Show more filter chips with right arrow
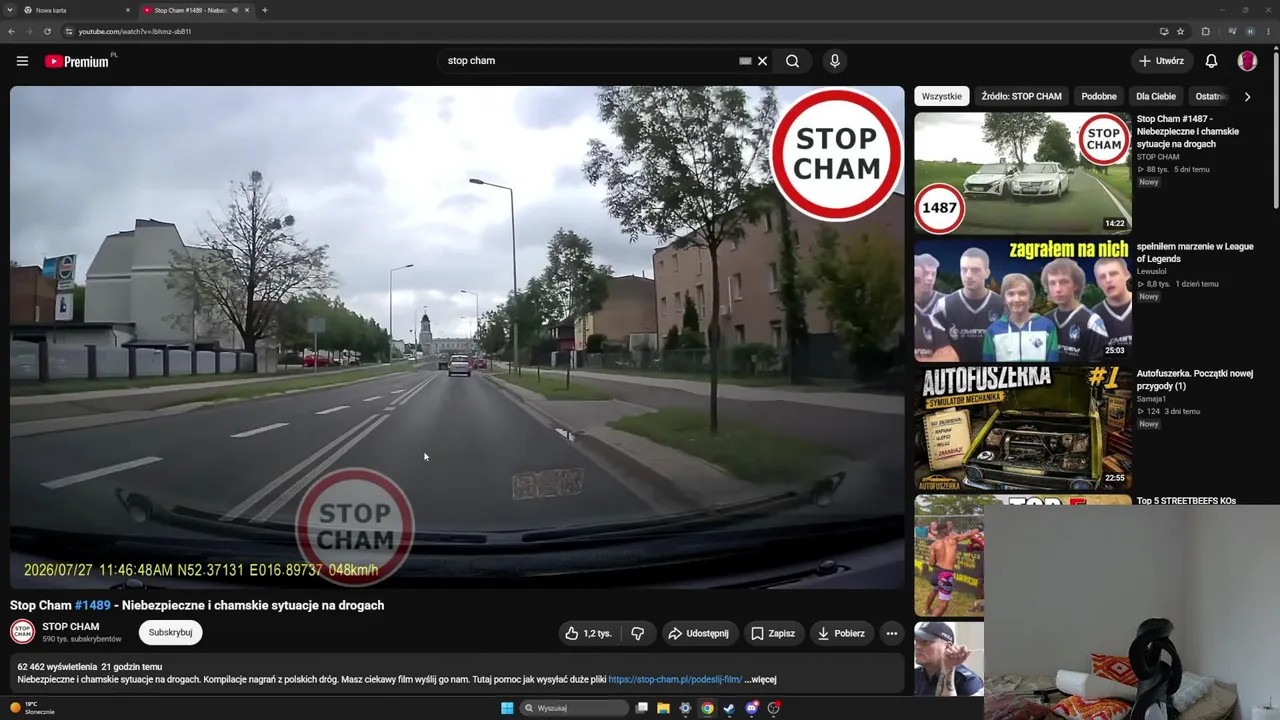This screenshot has height=720, width=1280. click(x=1247, y=96)
